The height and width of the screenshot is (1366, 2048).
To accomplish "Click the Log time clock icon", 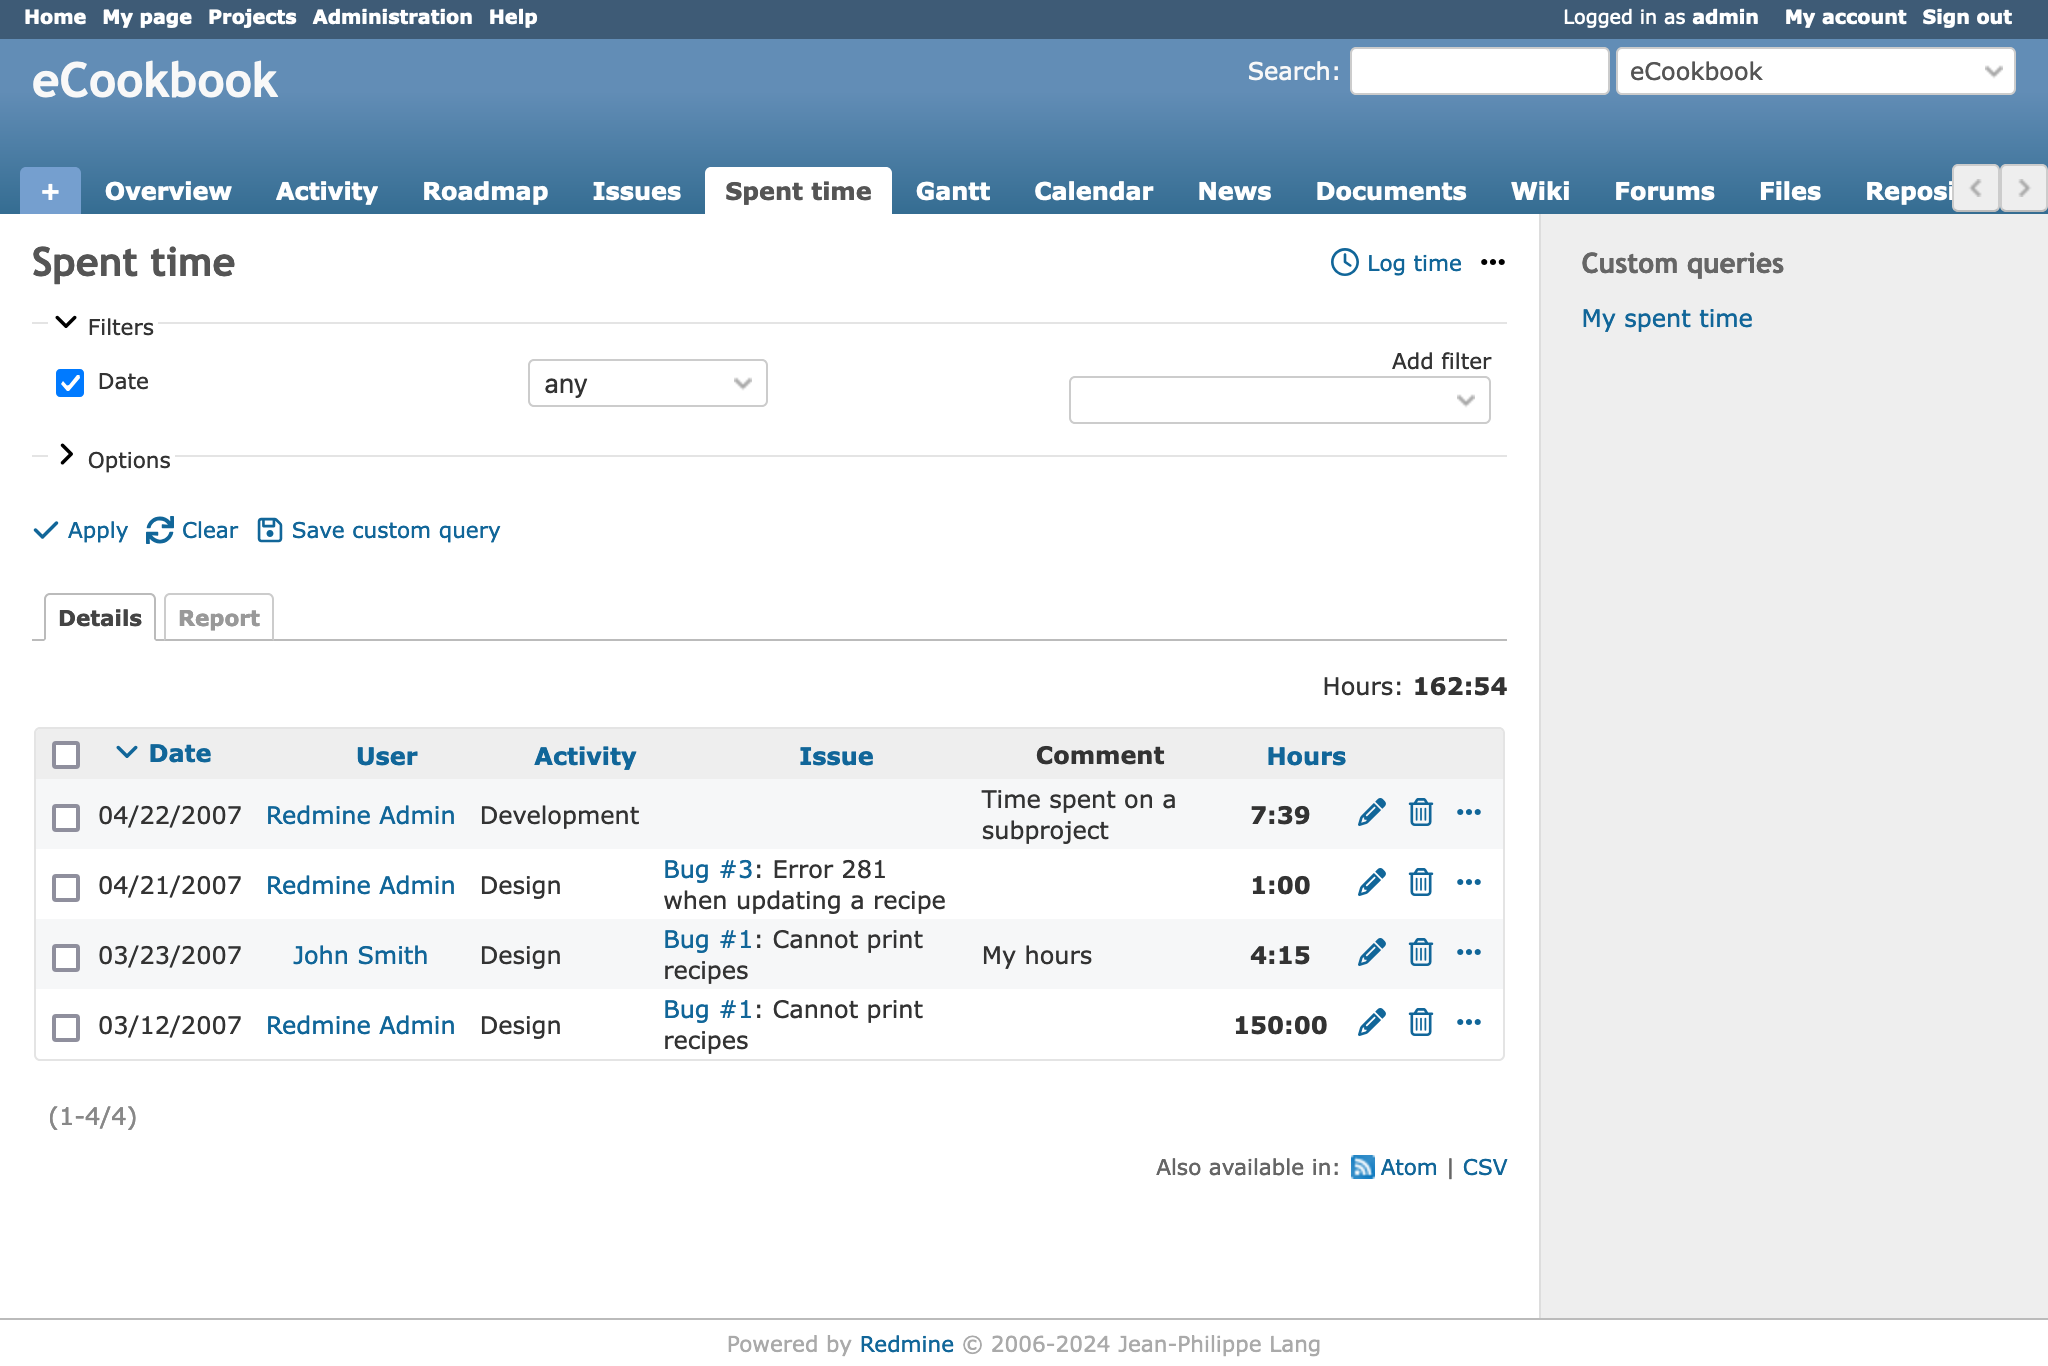I will (1344, 263).
